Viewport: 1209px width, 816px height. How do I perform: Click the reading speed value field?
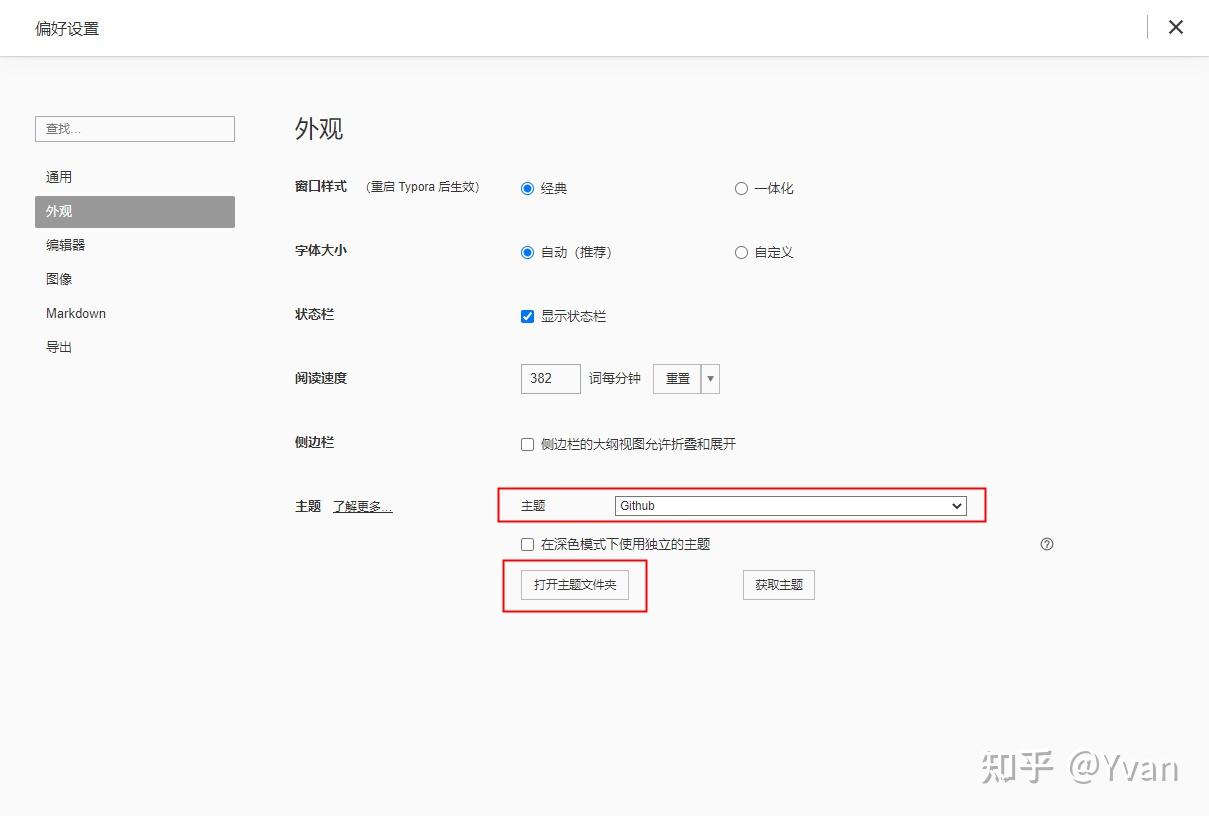tap(550, 378)
